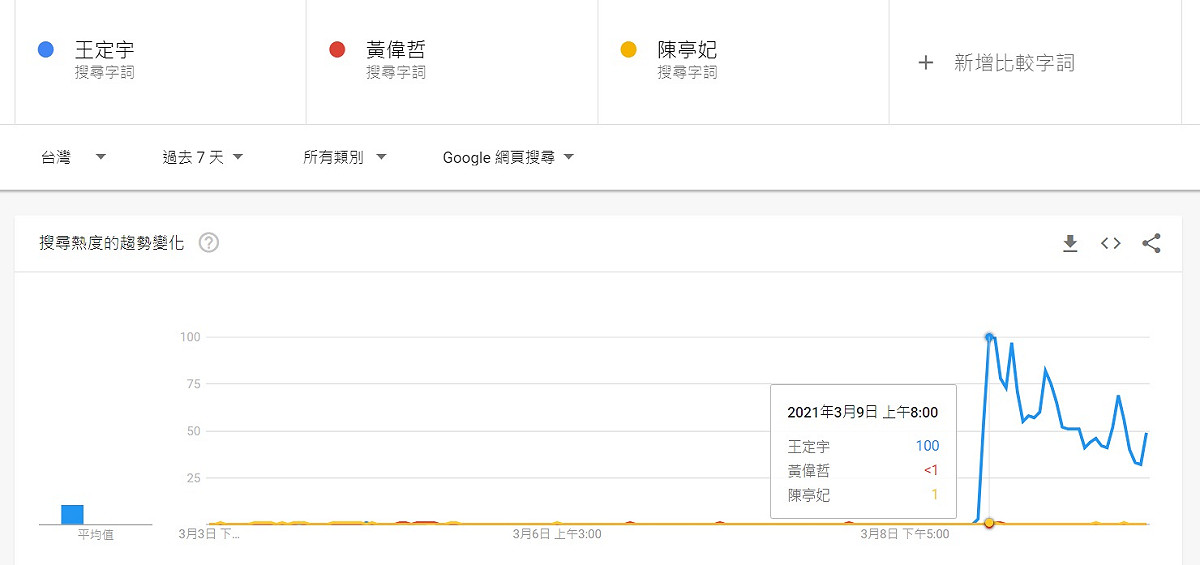This screenshot has height=565, width=1200.
Task: Click the 3月3日 axis label
Action: 209,535
